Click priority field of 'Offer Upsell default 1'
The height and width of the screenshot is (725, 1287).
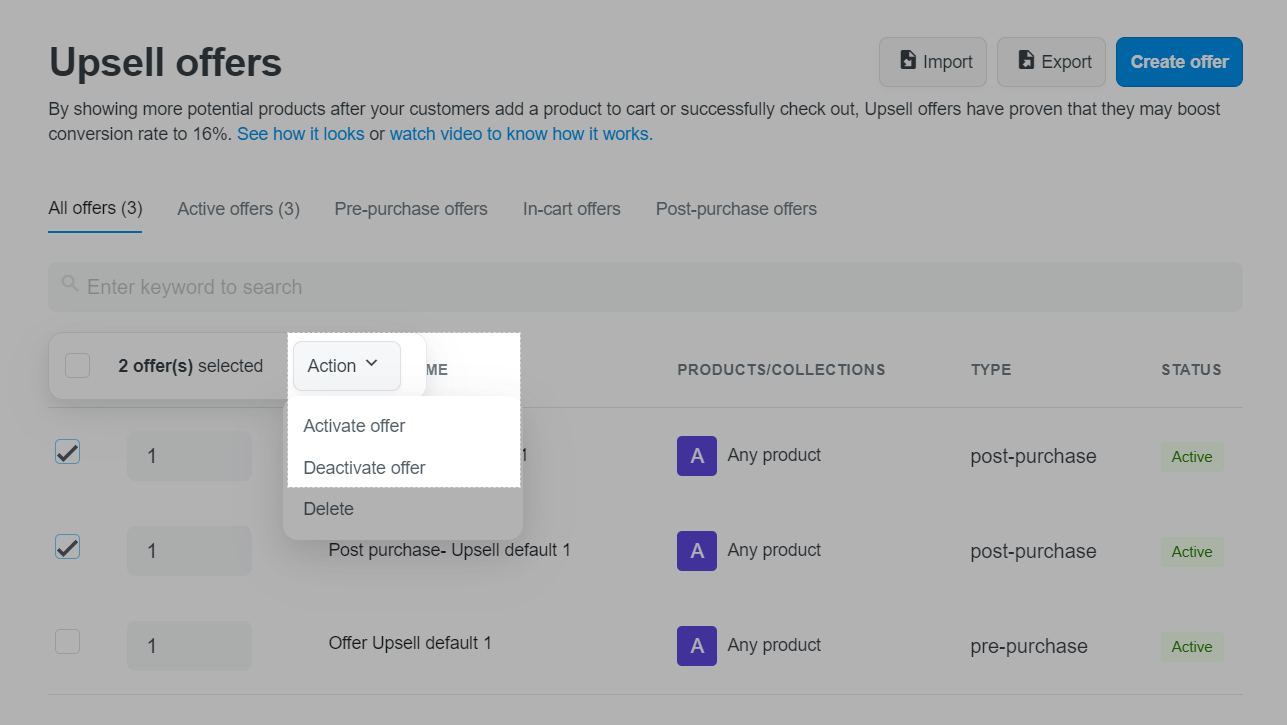(189, 646)
